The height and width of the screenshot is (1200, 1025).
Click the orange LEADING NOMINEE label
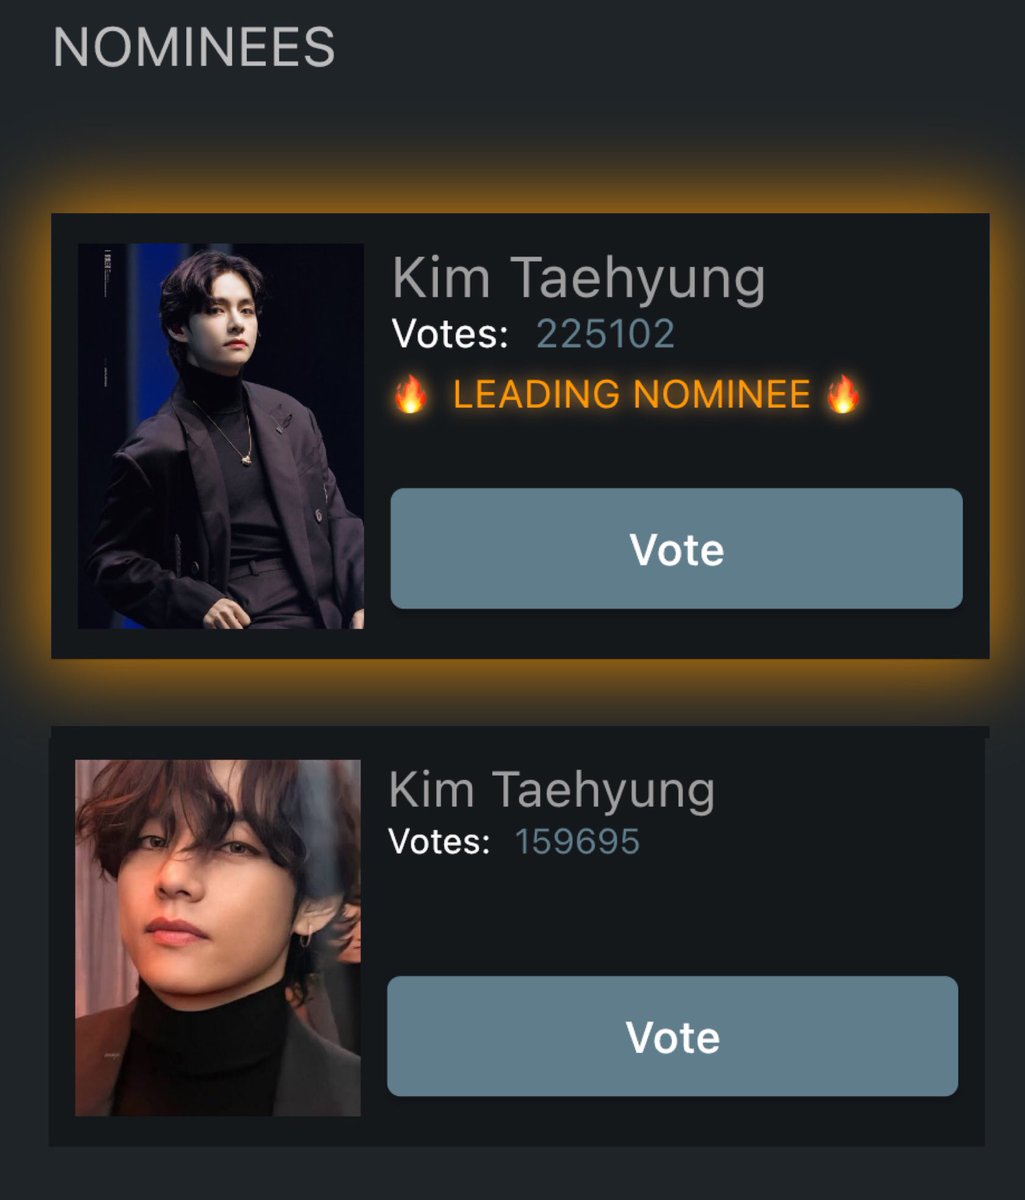point(631,395)
